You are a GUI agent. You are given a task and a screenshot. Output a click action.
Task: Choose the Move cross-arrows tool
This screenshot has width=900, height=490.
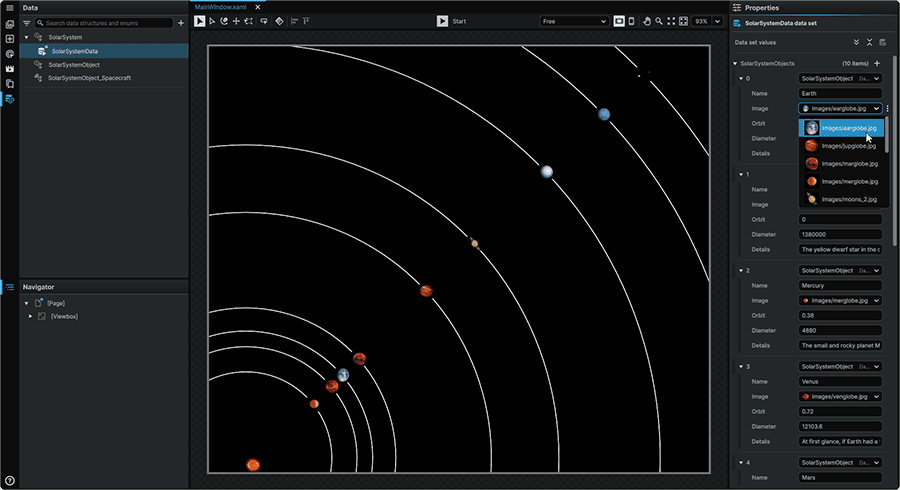point(236,21)
